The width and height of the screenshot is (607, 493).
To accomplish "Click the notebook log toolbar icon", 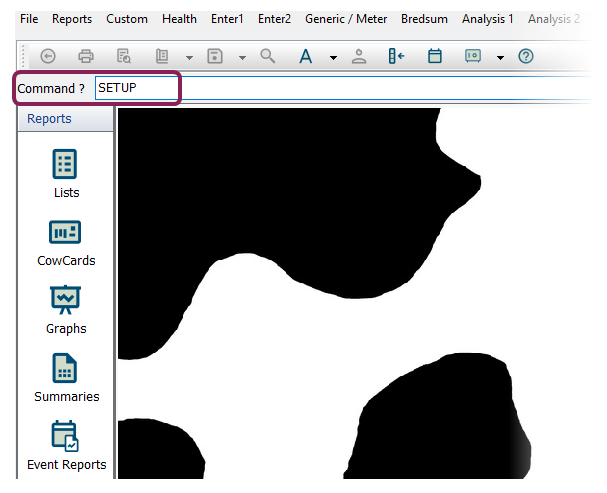I will pyautogui.click(x=162, y=56).
